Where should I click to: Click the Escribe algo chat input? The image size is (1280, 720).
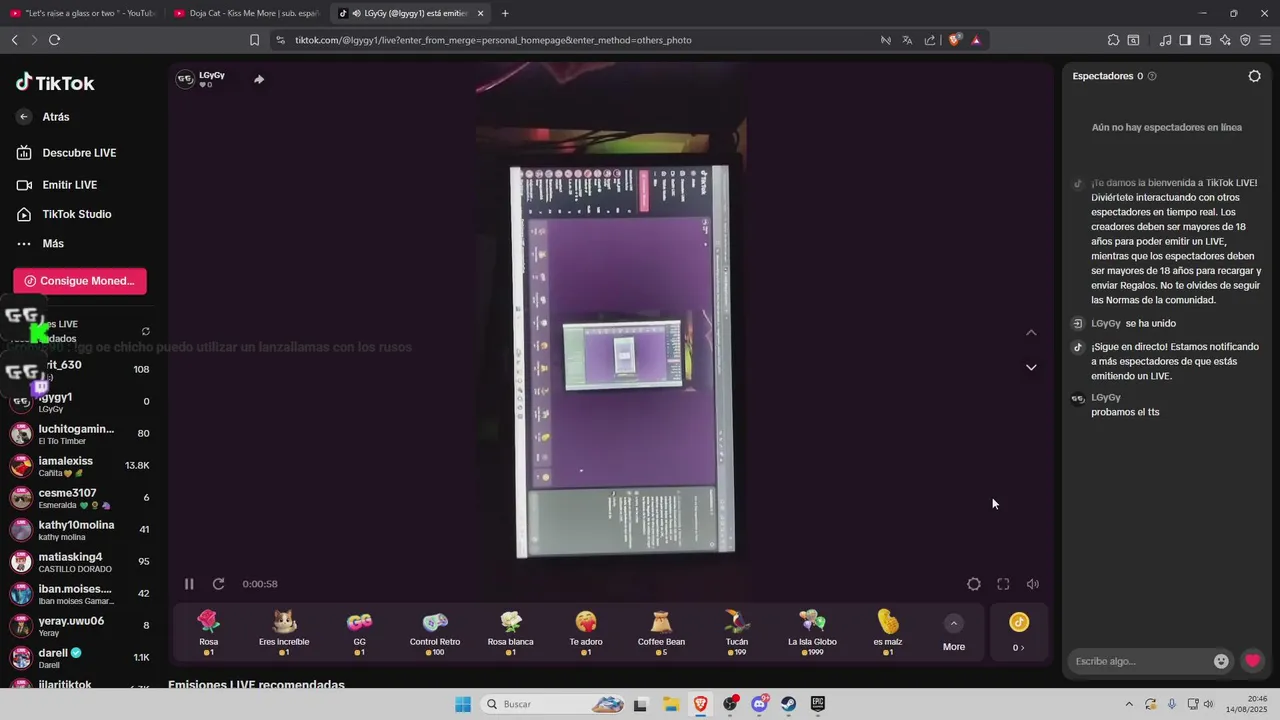(x=1140, y=661)
